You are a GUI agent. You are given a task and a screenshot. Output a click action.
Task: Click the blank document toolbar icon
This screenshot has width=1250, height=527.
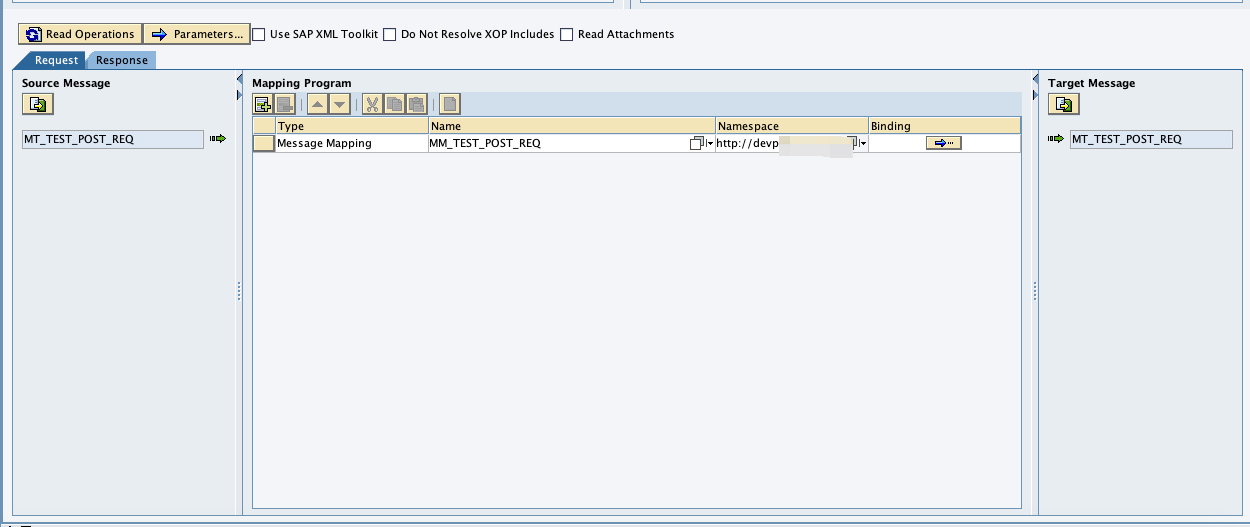[449, 104]
